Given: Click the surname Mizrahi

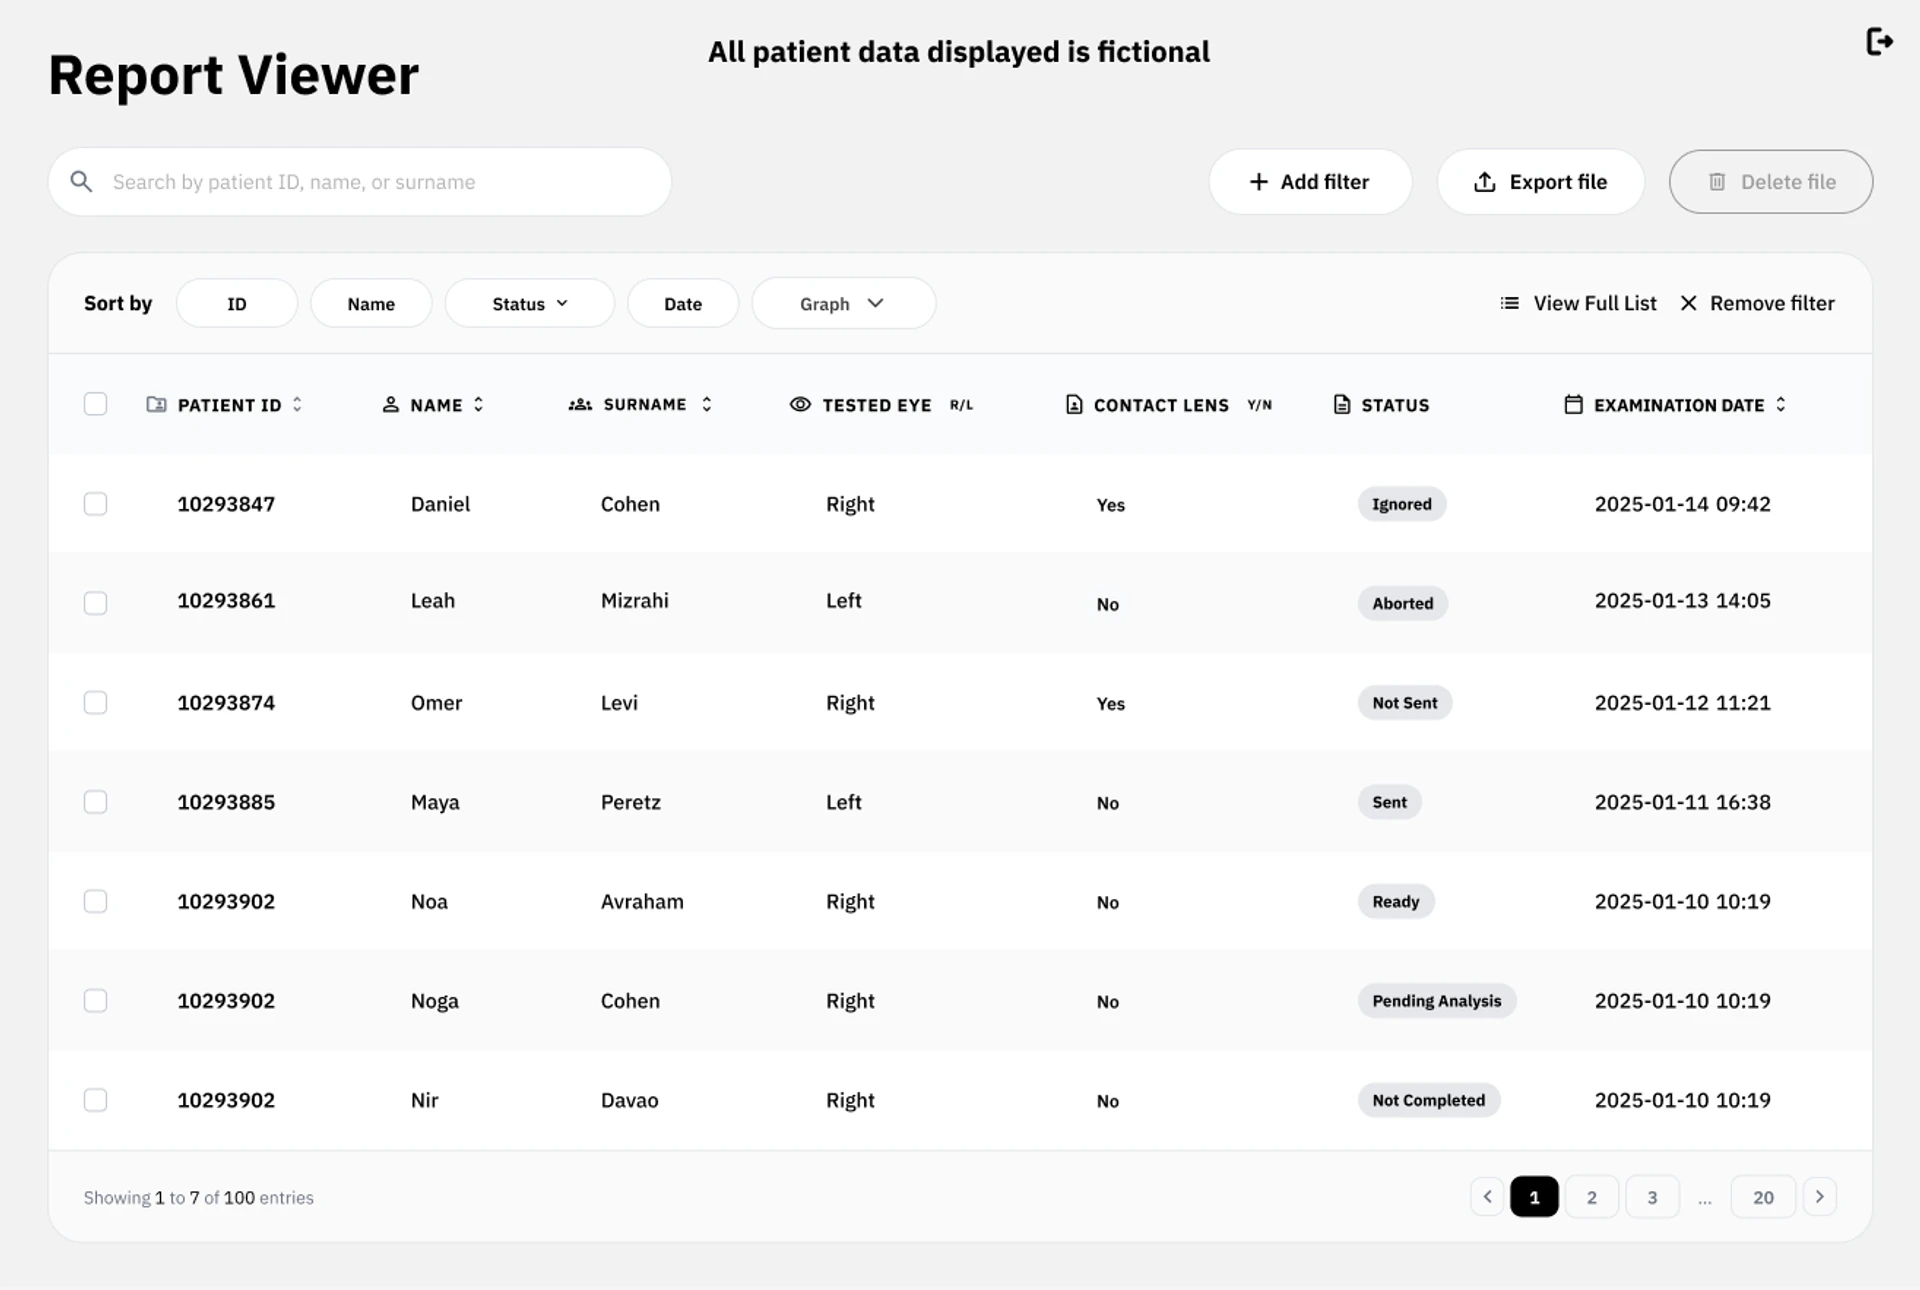Looking at the screenshot, I should pos(635,601).
